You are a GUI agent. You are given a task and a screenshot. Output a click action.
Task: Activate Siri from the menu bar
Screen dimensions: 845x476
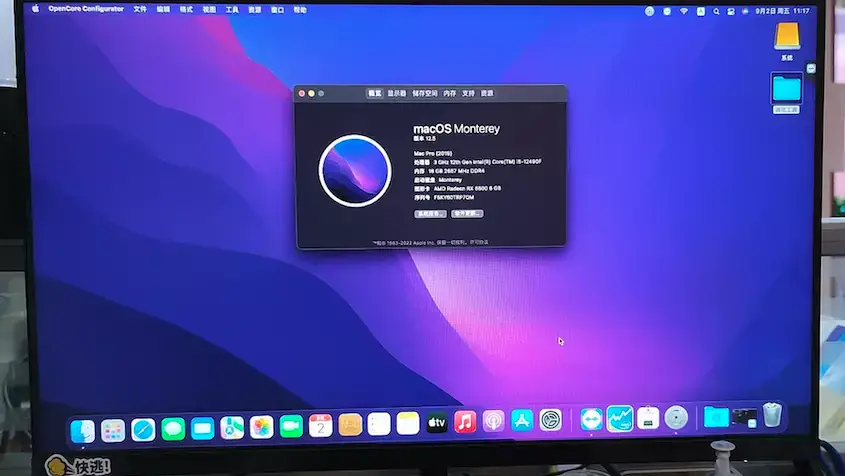point(745,11)
